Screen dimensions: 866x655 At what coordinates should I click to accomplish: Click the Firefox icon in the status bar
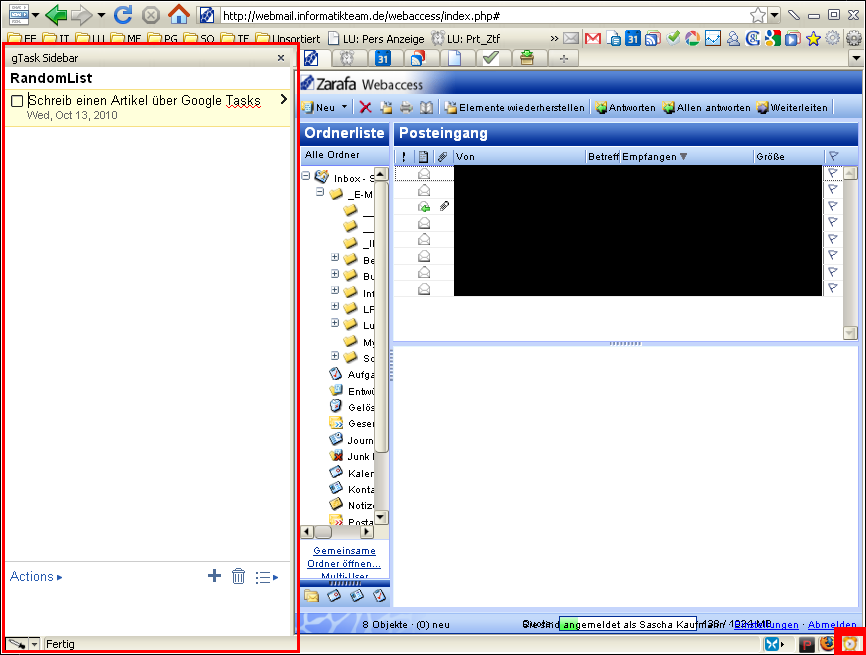click(827, 643)
